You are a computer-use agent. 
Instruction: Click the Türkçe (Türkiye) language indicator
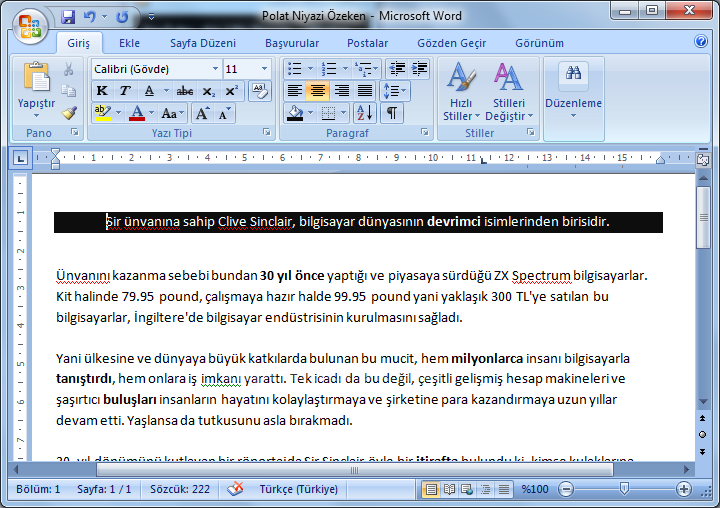point(298,490)
